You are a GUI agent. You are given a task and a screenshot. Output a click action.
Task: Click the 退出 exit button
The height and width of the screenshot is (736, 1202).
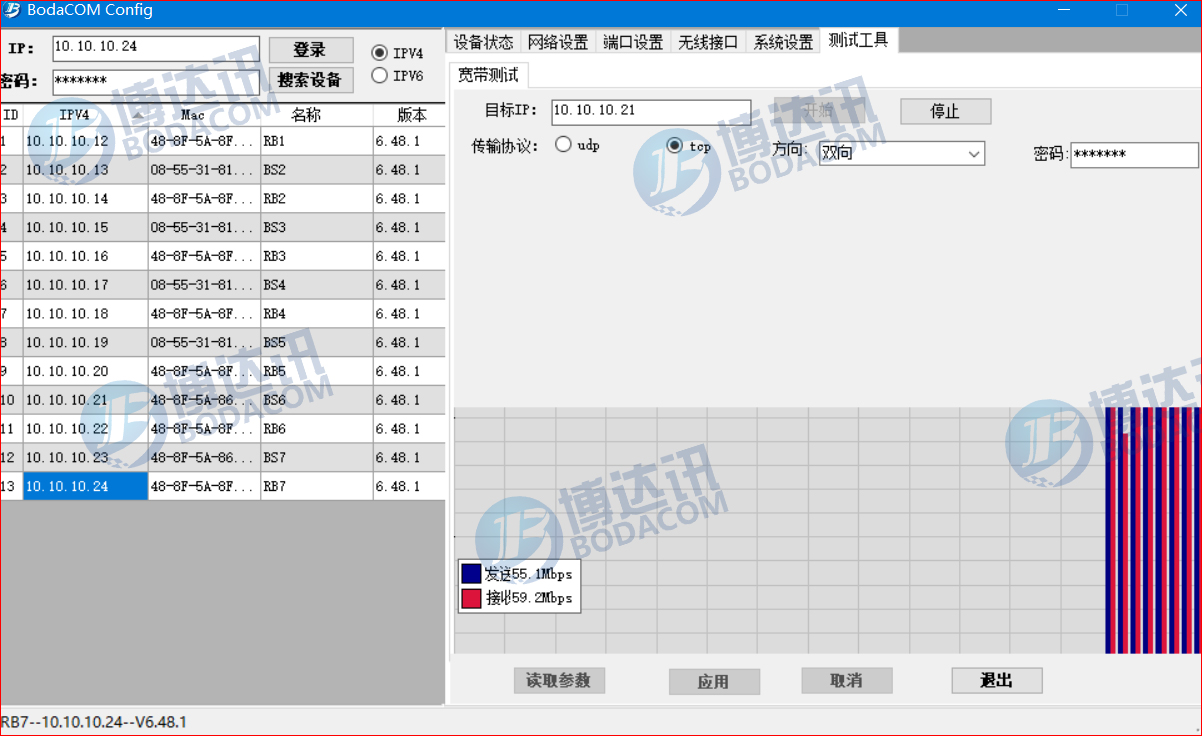pyautogui.click(x=996, y=681)
